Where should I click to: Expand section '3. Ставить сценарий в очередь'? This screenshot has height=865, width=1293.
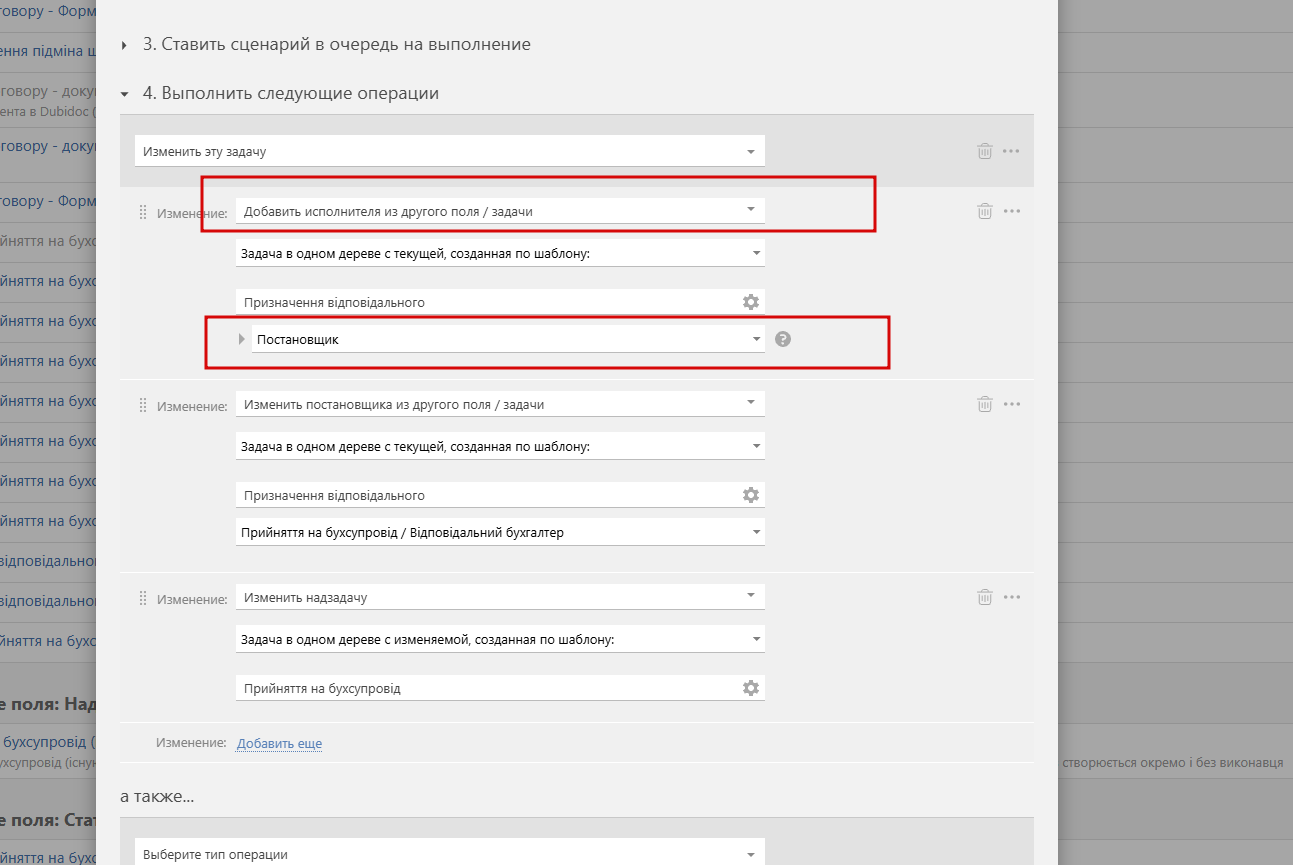pyautogui.click(x=125, y=45)
